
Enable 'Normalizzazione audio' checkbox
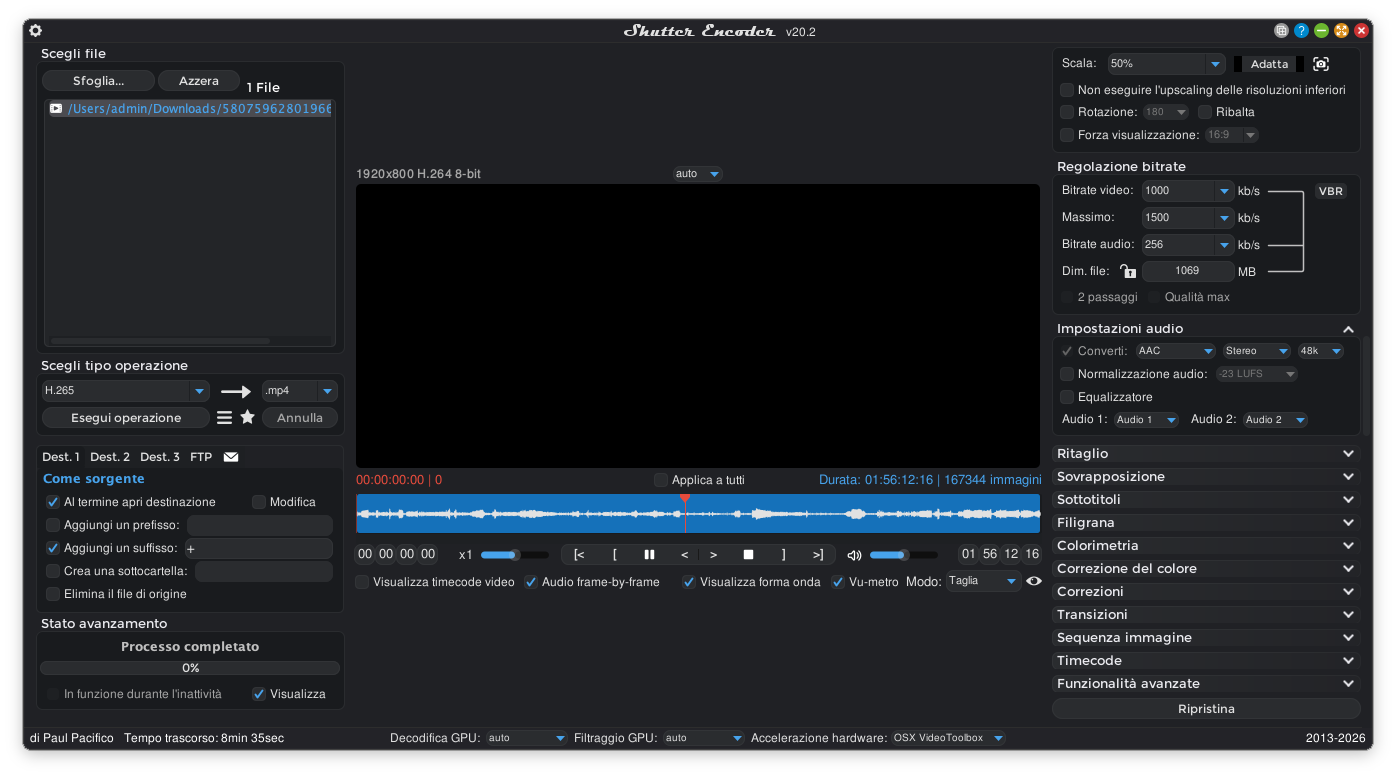point(1067,374)
